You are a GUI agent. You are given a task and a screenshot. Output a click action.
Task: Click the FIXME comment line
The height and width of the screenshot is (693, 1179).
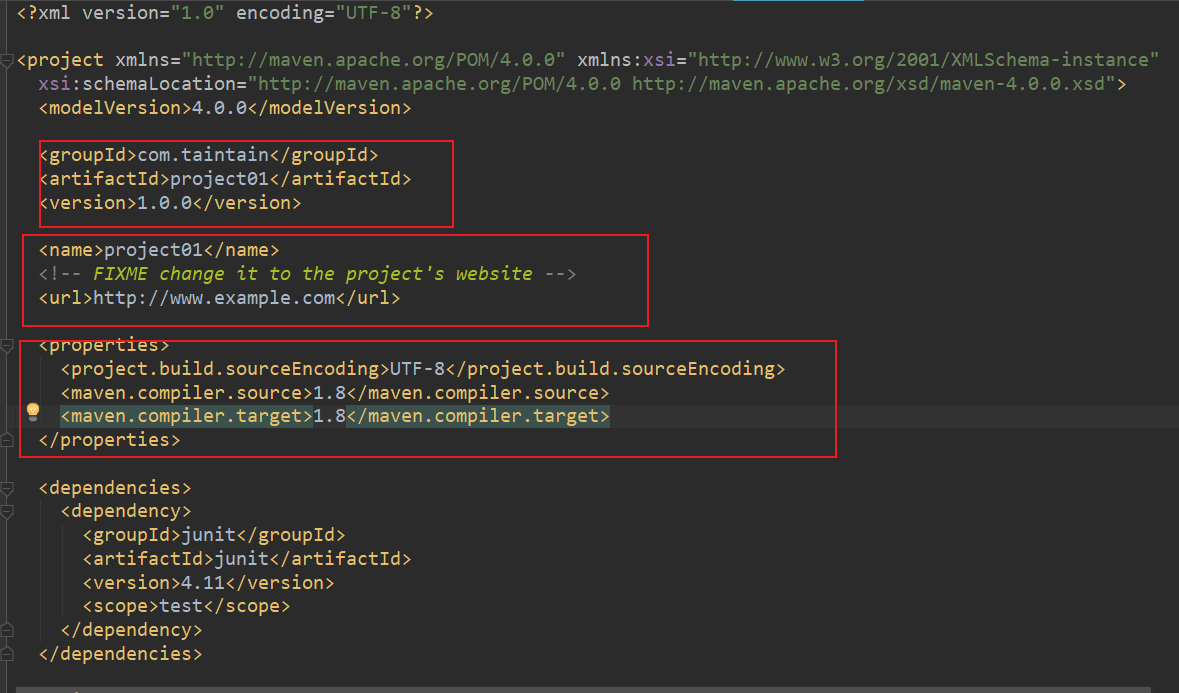pyautogui.click(x=308, y=274)
